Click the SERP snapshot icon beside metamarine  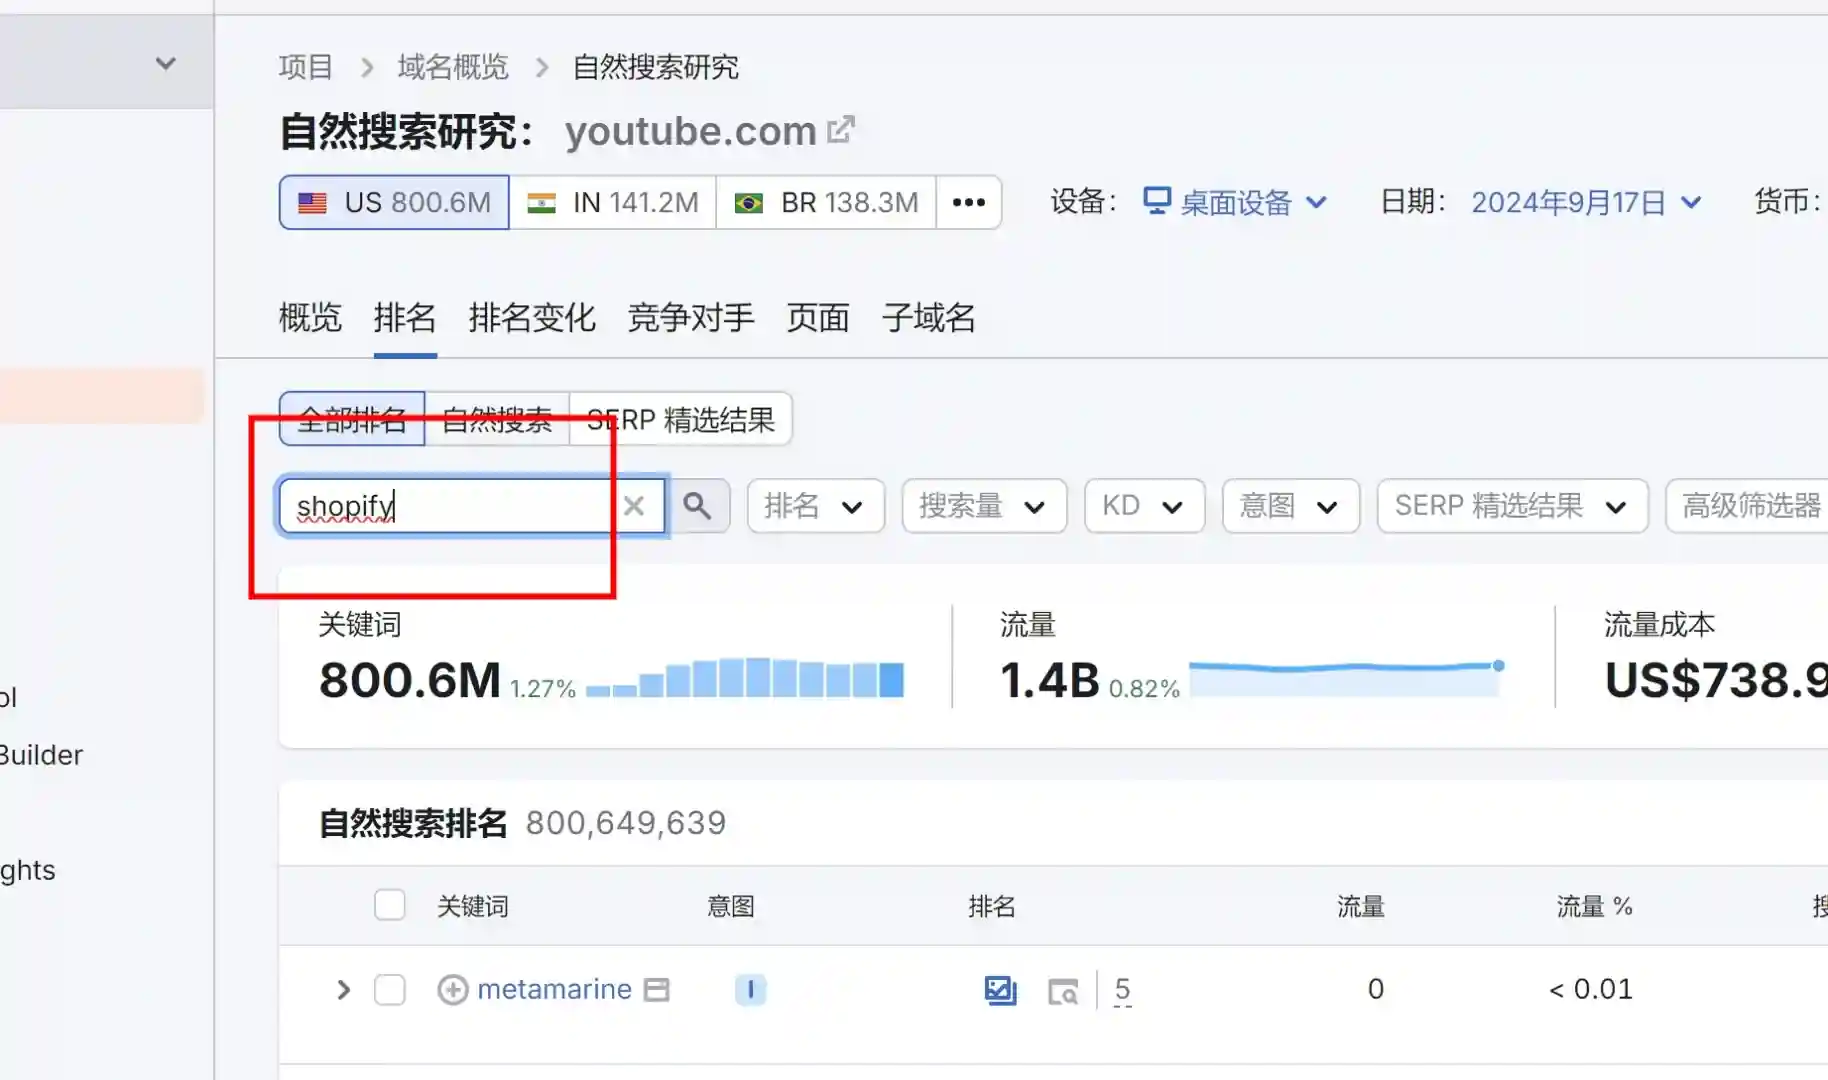point(656,990)
